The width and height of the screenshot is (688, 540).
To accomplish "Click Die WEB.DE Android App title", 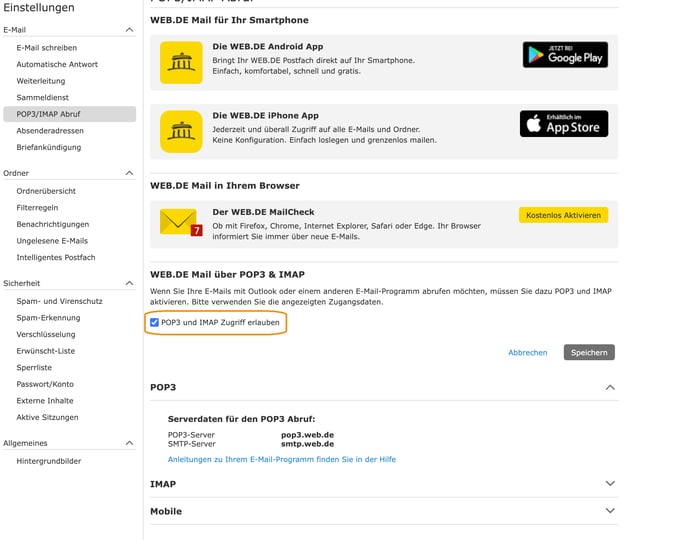I will point(268,46).
